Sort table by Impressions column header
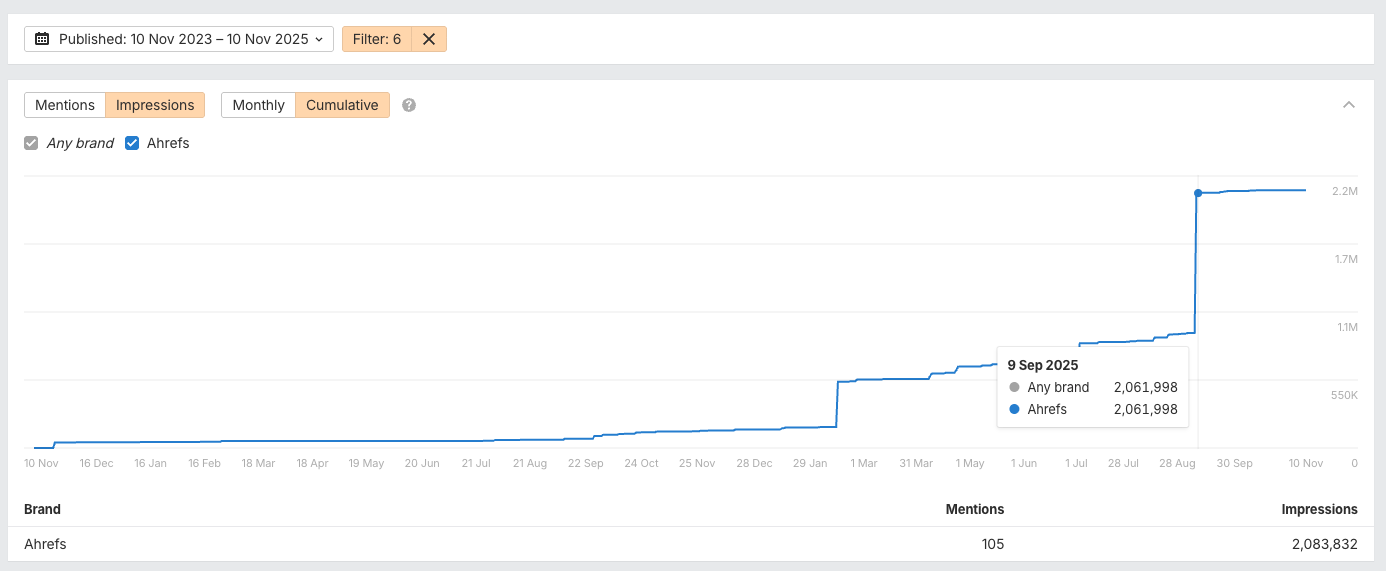The image size is (1386, 571). [x=1319, y=509]
